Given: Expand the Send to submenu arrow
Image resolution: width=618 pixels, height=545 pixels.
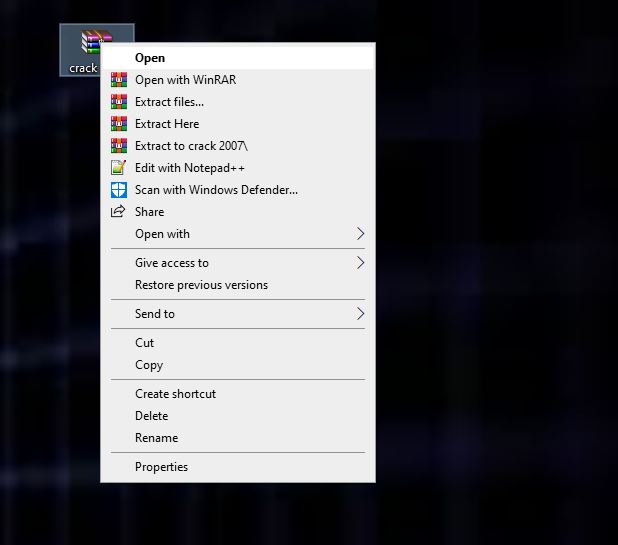Looking at the screenshot, I should [x=360, y=314].
